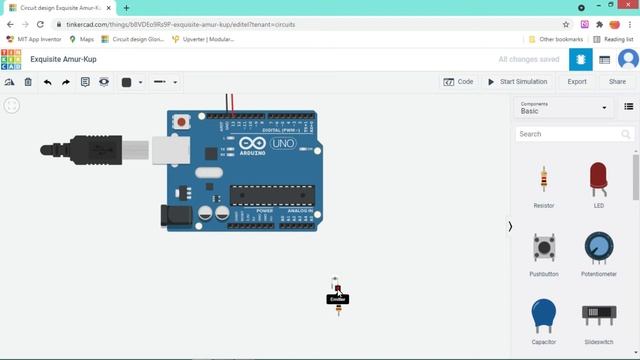This screenshot has height=360, width=640.
Task: Start Simulation
Action: [x=517, y=82]
